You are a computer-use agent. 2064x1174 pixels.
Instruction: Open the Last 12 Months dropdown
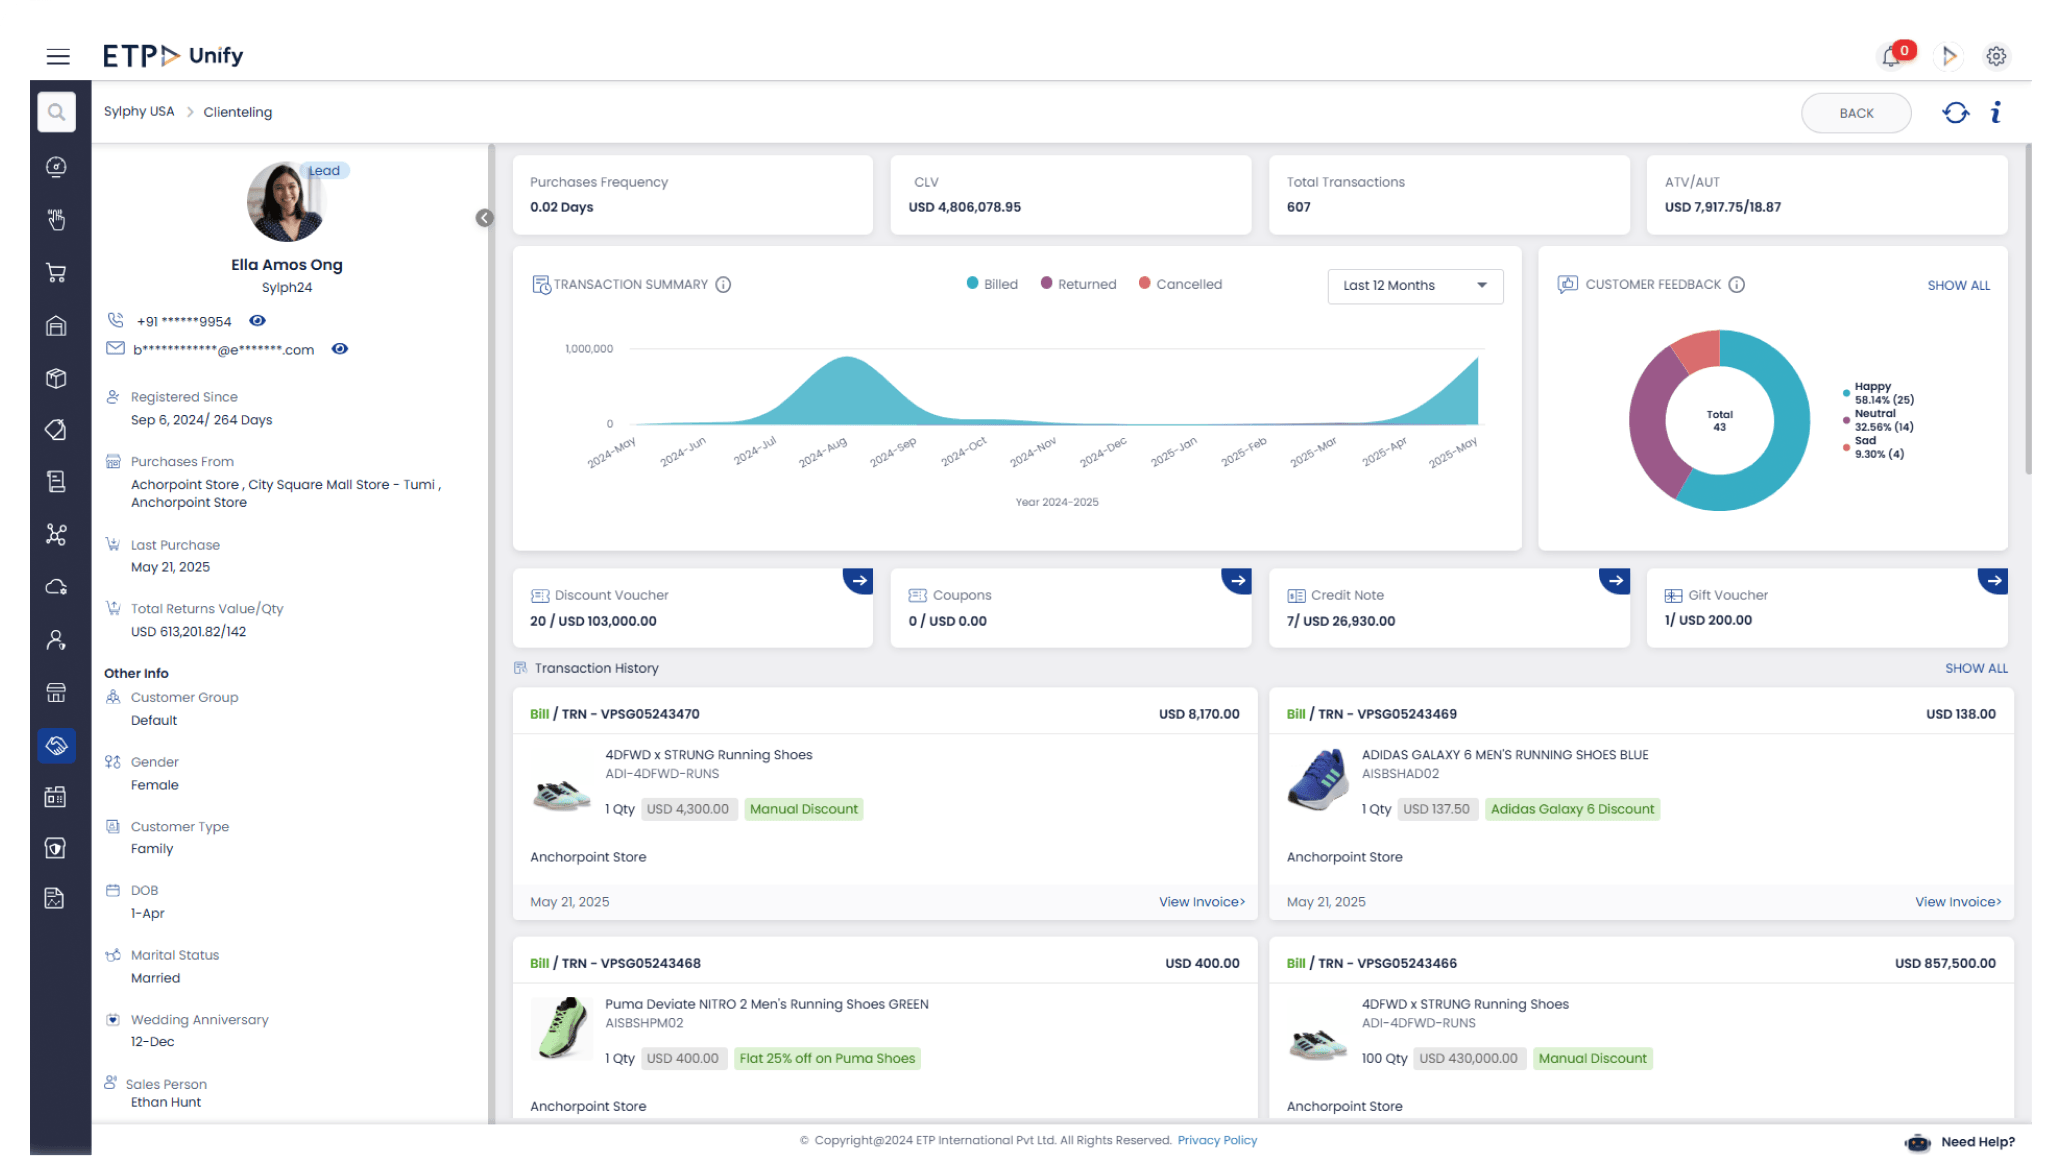1414,286
